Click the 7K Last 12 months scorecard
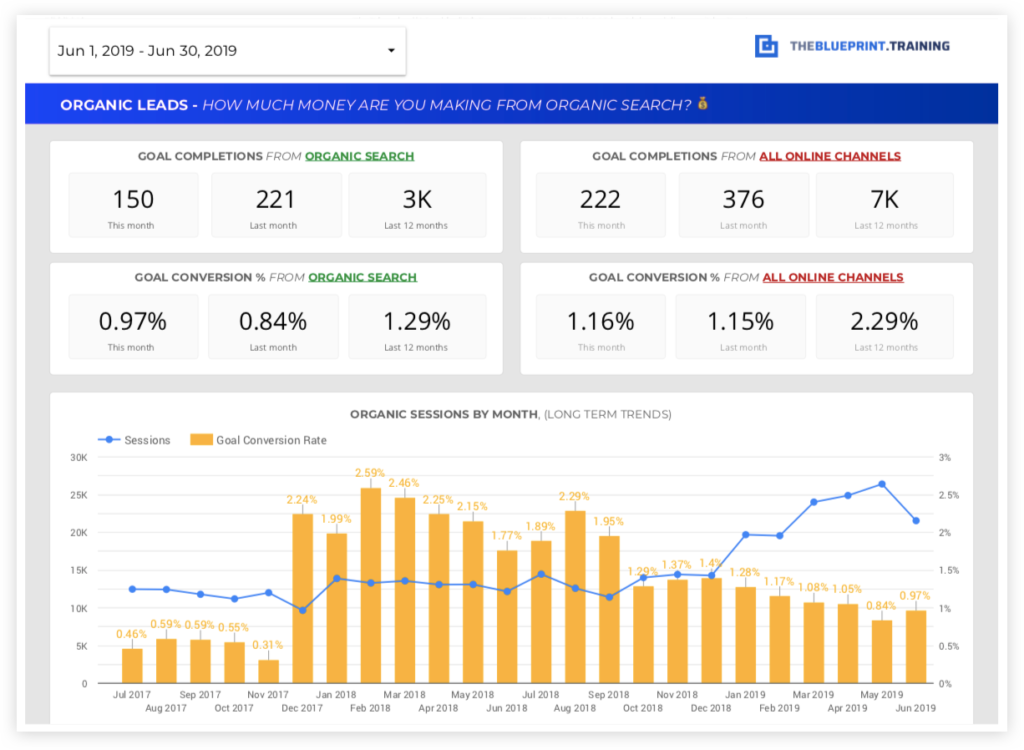 point(885,204)
